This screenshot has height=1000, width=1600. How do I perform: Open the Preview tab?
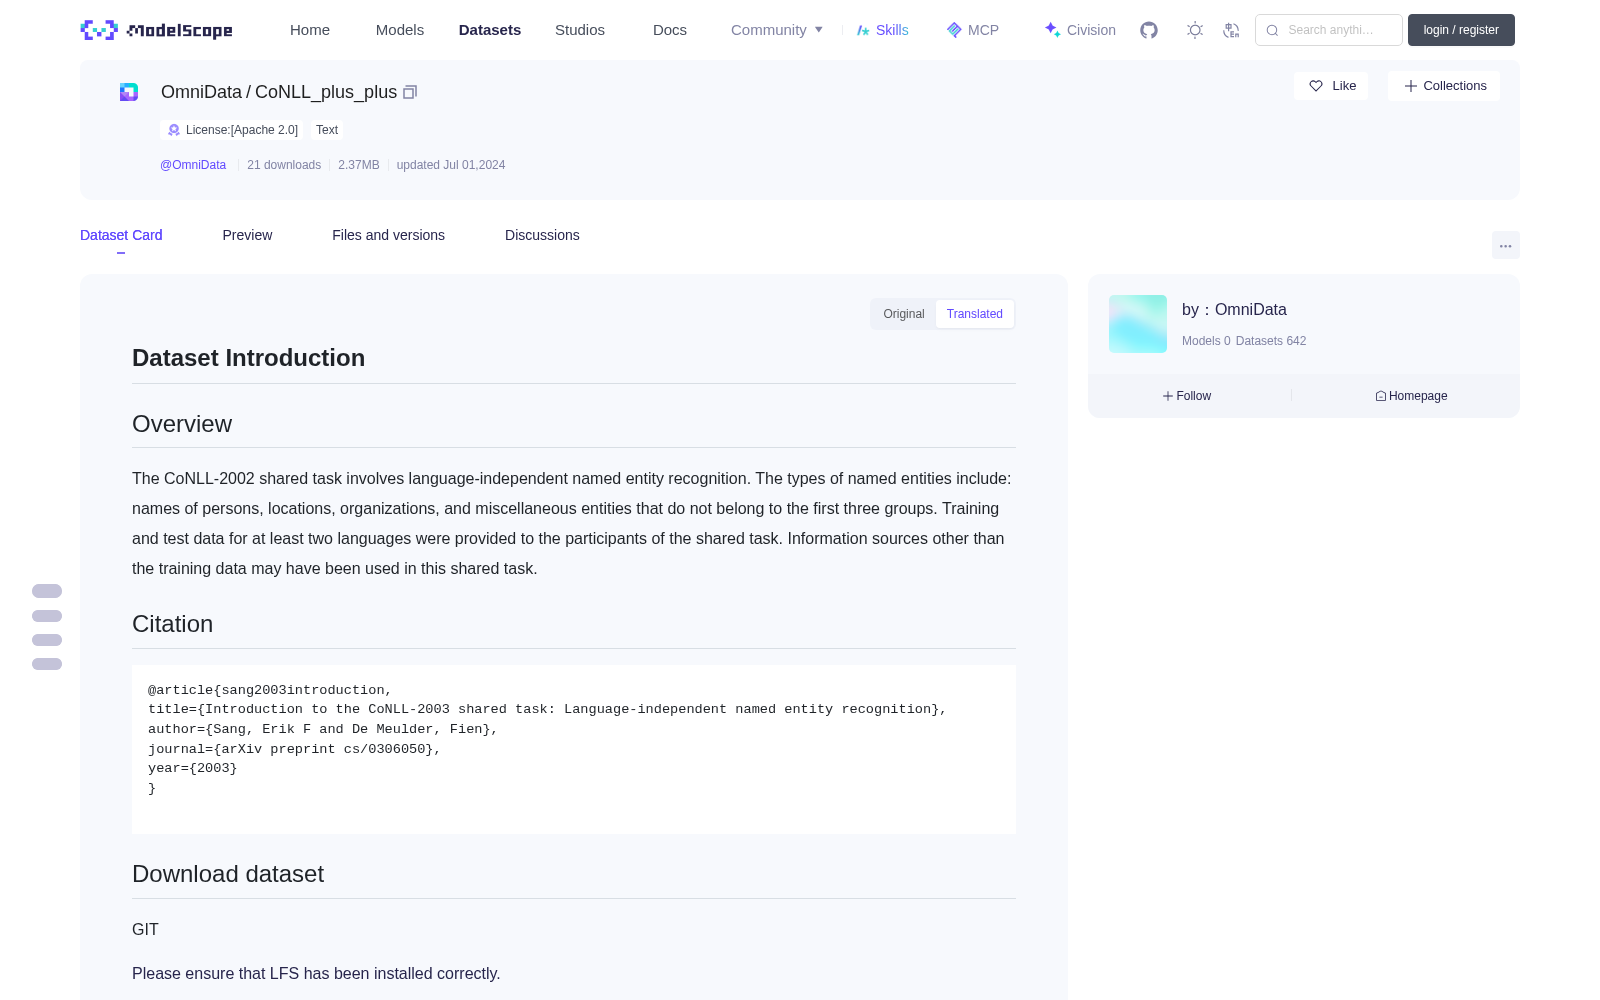(x=247, y=235)
